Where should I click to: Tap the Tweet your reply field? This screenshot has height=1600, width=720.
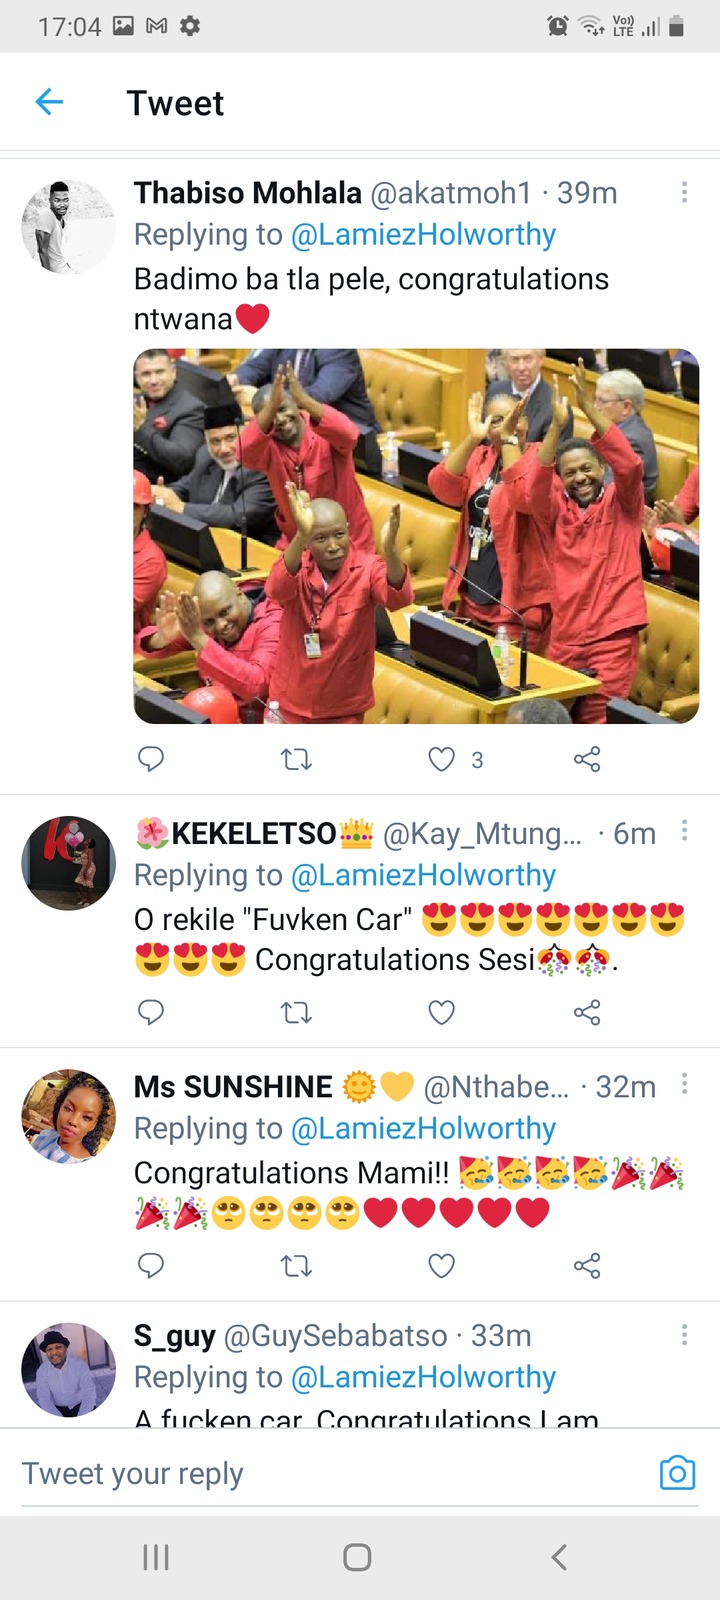click(x=330, y=1473)
